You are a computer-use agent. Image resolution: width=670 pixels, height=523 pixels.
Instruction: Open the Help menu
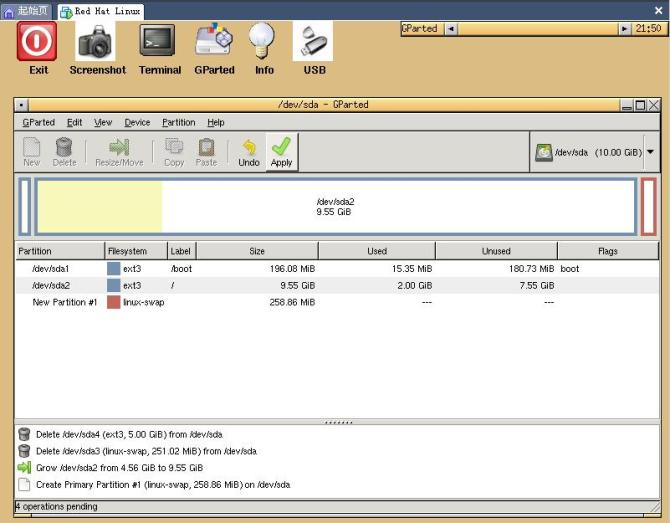point(216,123)
